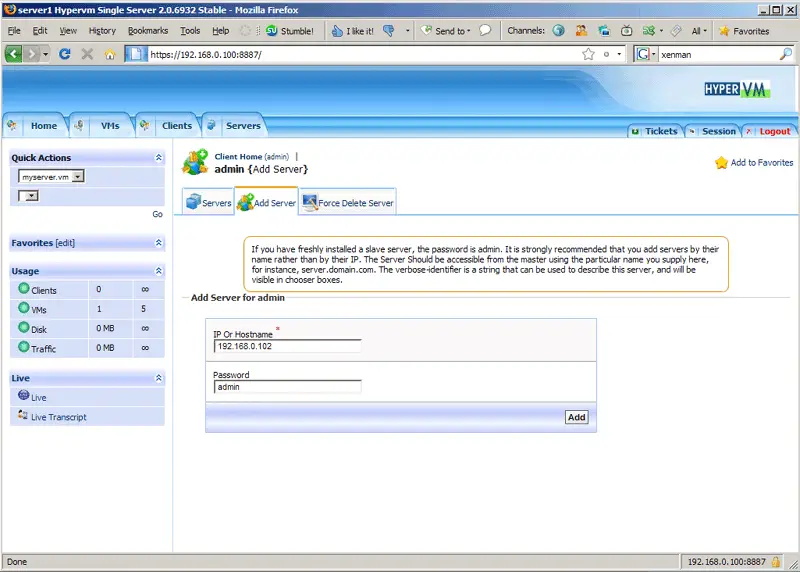This screenshot has height=572, width=800.
Task: Open the Session link
Action: pyautogui.click(x=718, y=131)
